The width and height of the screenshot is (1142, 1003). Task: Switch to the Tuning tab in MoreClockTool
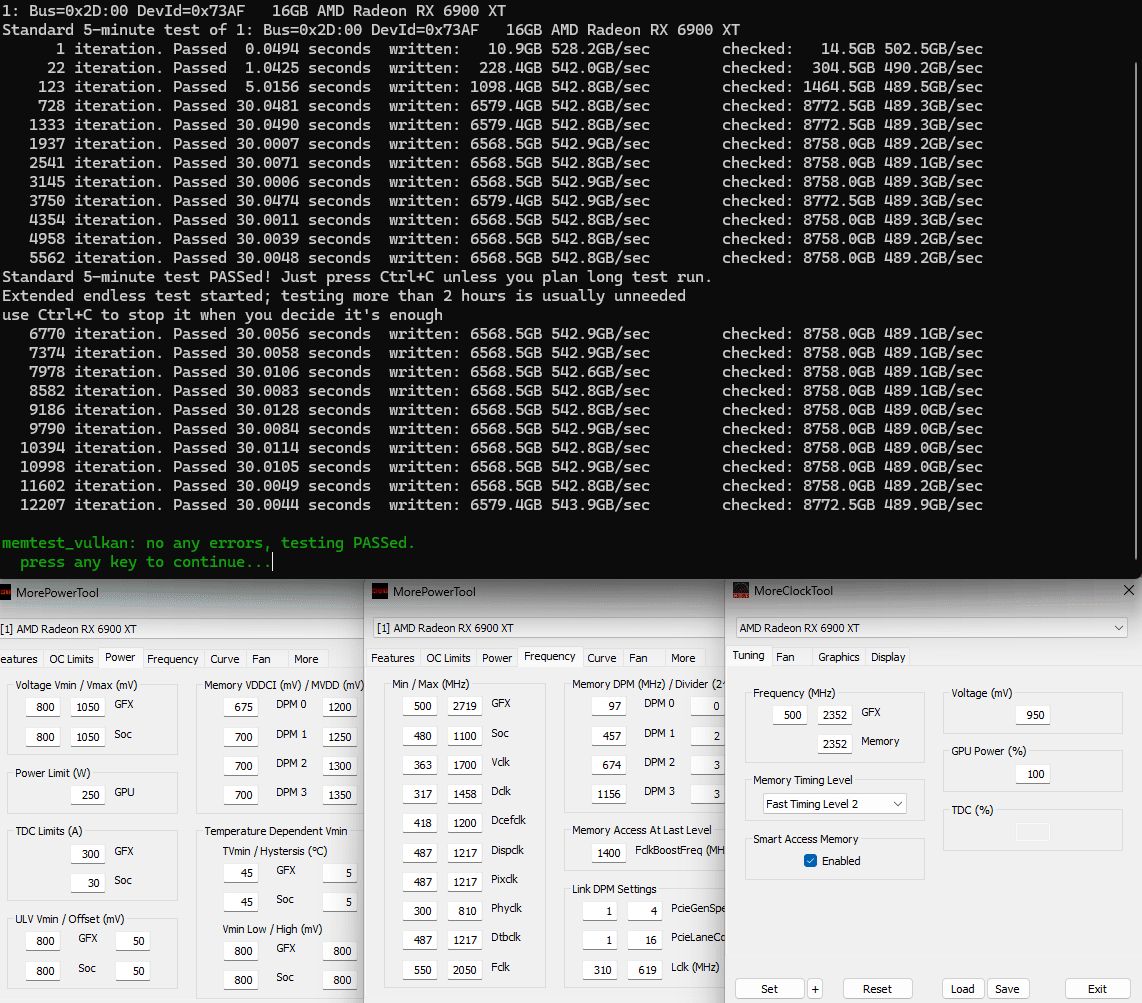[748, 656]
